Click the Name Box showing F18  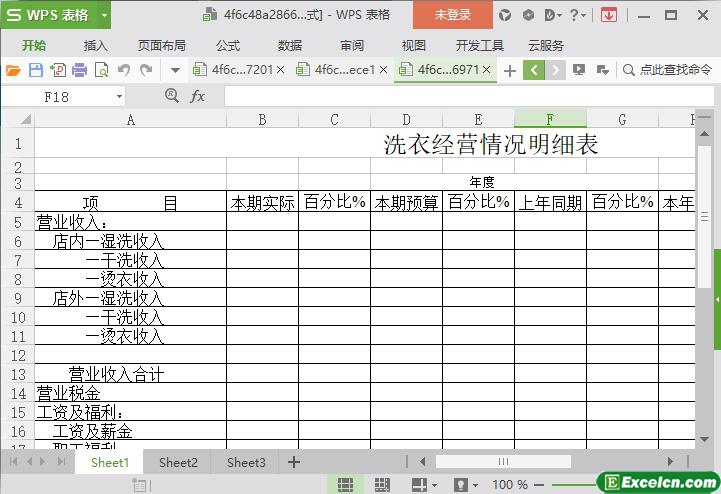coord(57,97)
